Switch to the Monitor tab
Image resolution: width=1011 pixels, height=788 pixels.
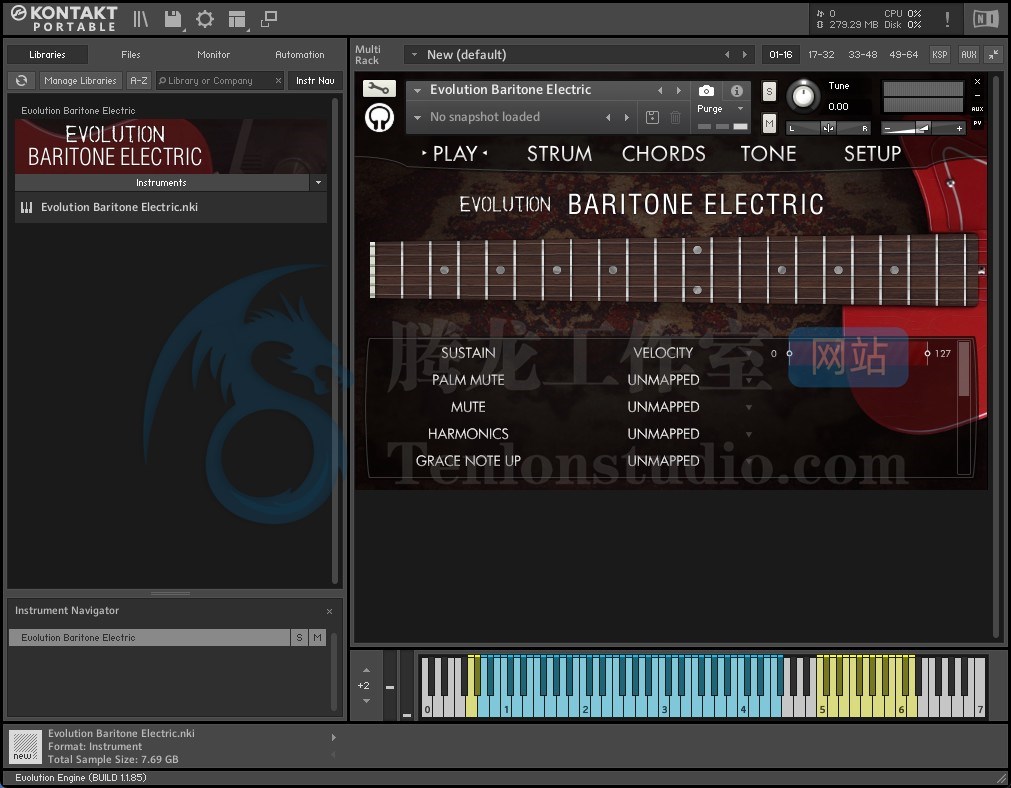(213, 55)
